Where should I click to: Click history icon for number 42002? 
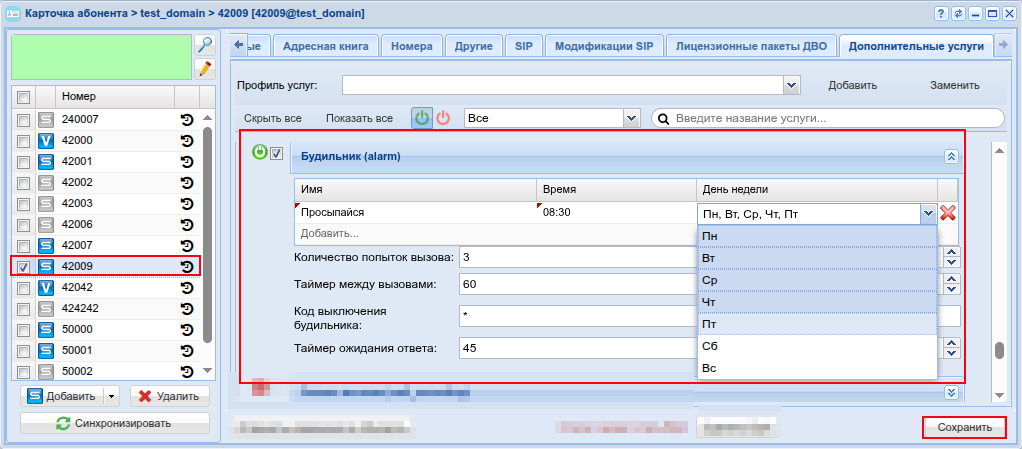tap(187, 182)
